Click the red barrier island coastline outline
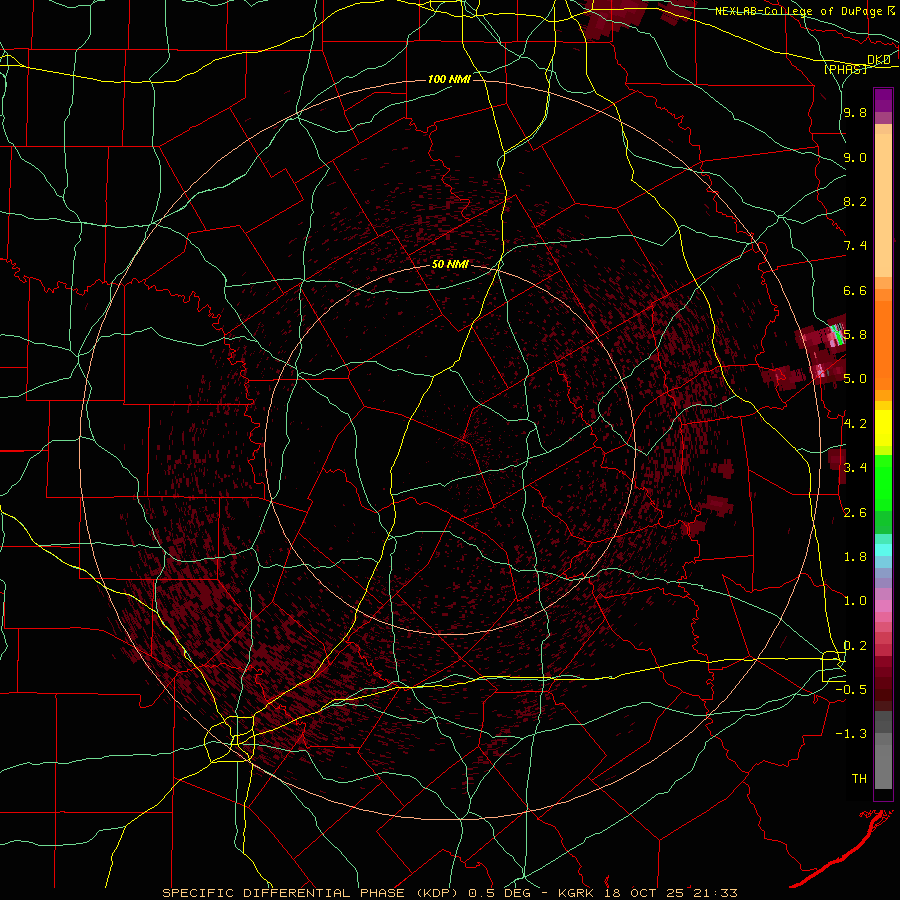The image size is (900, 900). click(x=844, y=849)
